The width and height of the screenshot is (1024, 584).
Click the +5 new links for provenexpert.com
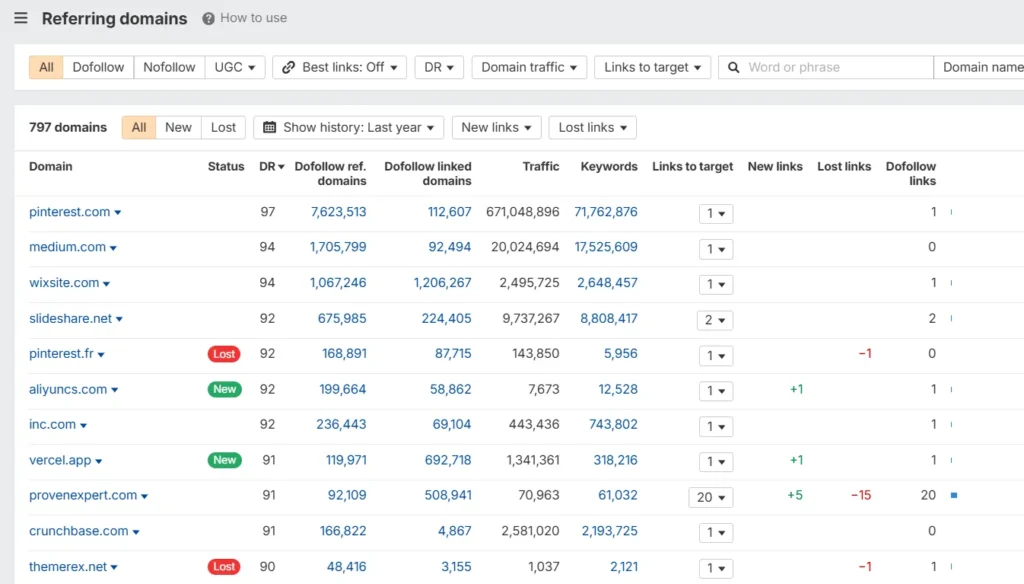point(795,495)
